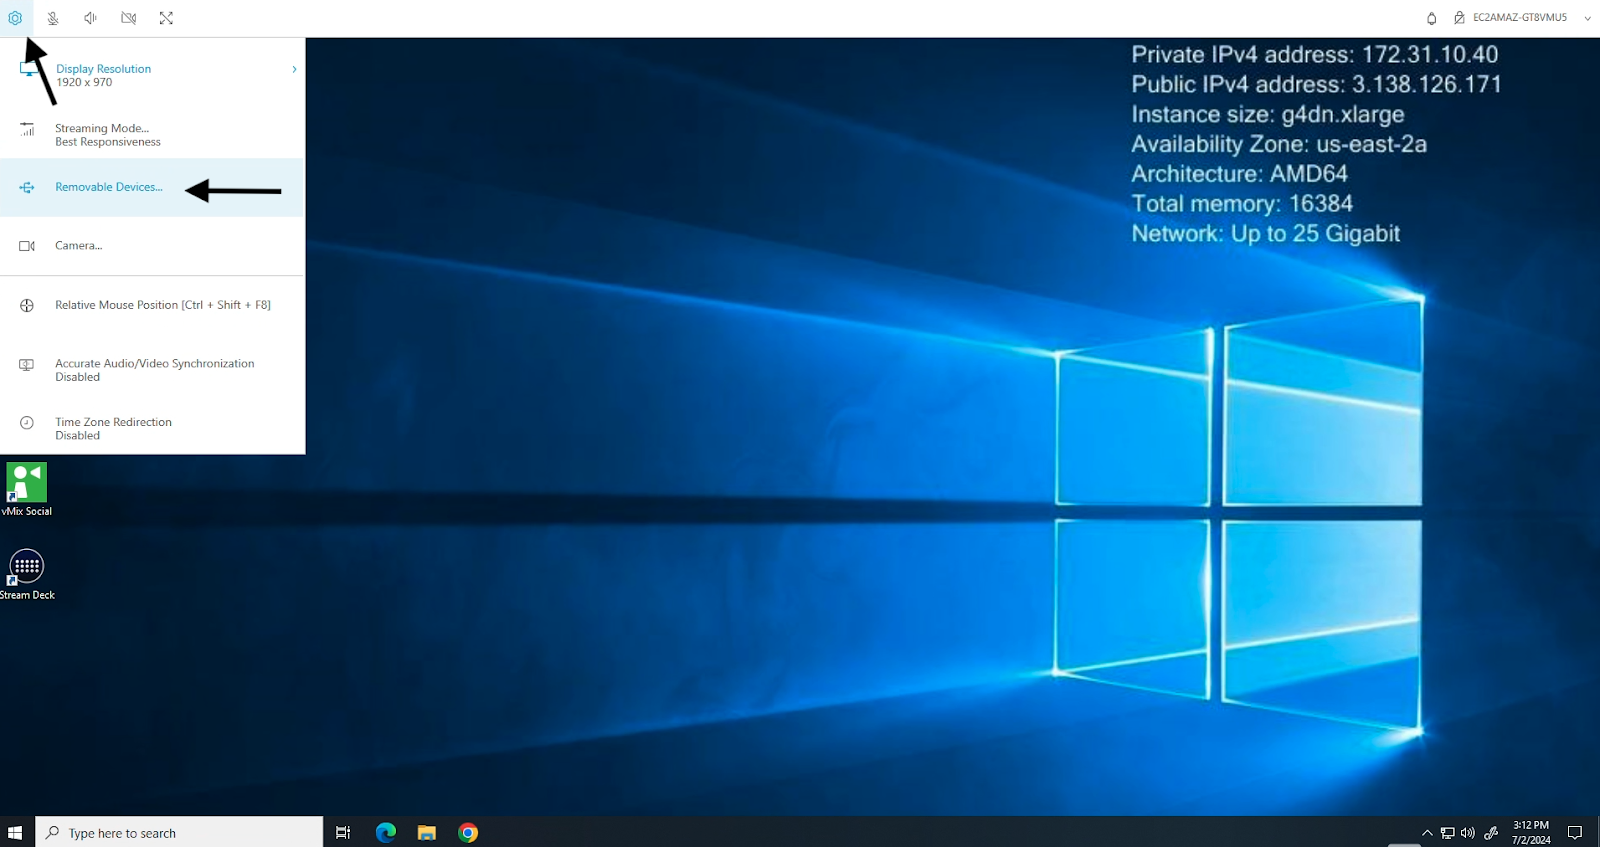1600x847 pixels.
Task: Click the network tray icon
Action: coord(1447,833)
